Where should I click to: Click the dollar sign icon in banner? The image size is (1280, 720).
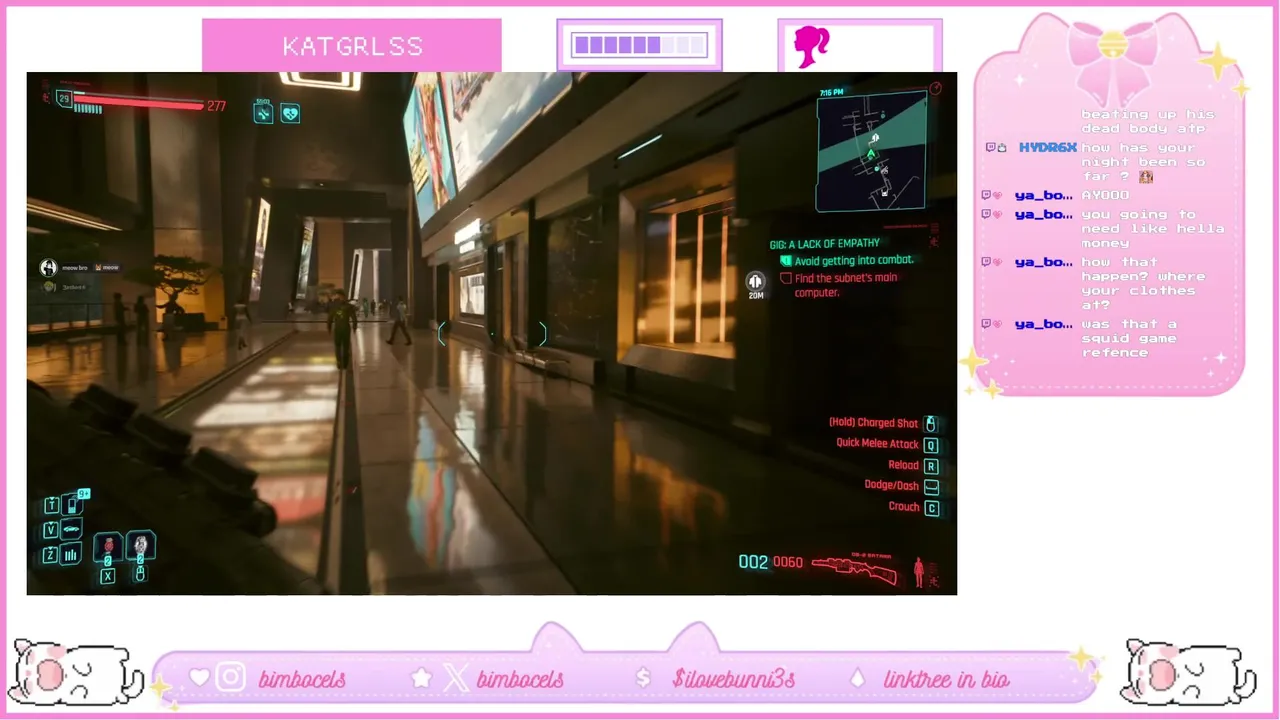643,679
